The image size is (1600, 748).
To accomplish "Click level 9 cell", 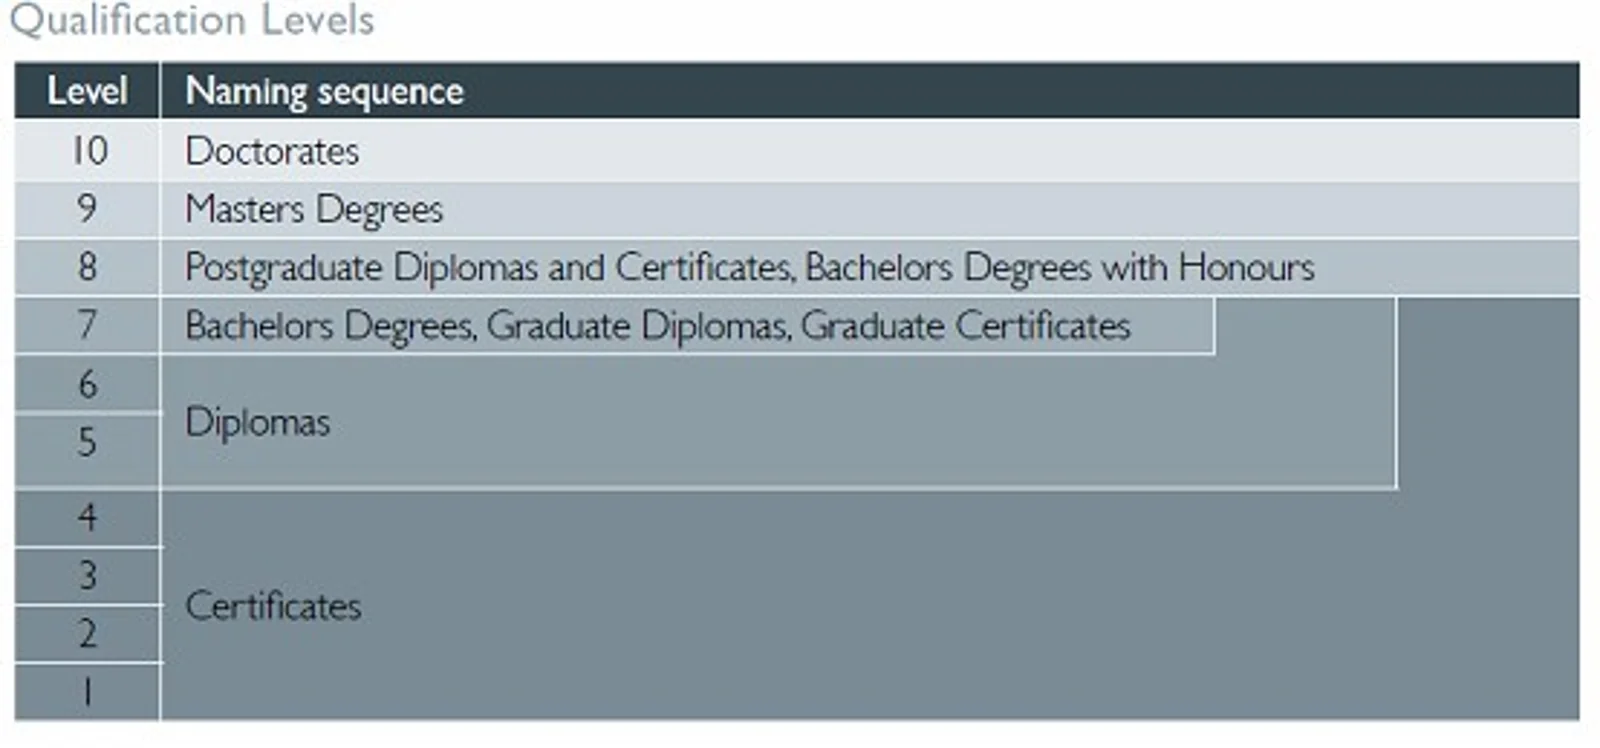I will pyautogui.click(x=87, y=209).
